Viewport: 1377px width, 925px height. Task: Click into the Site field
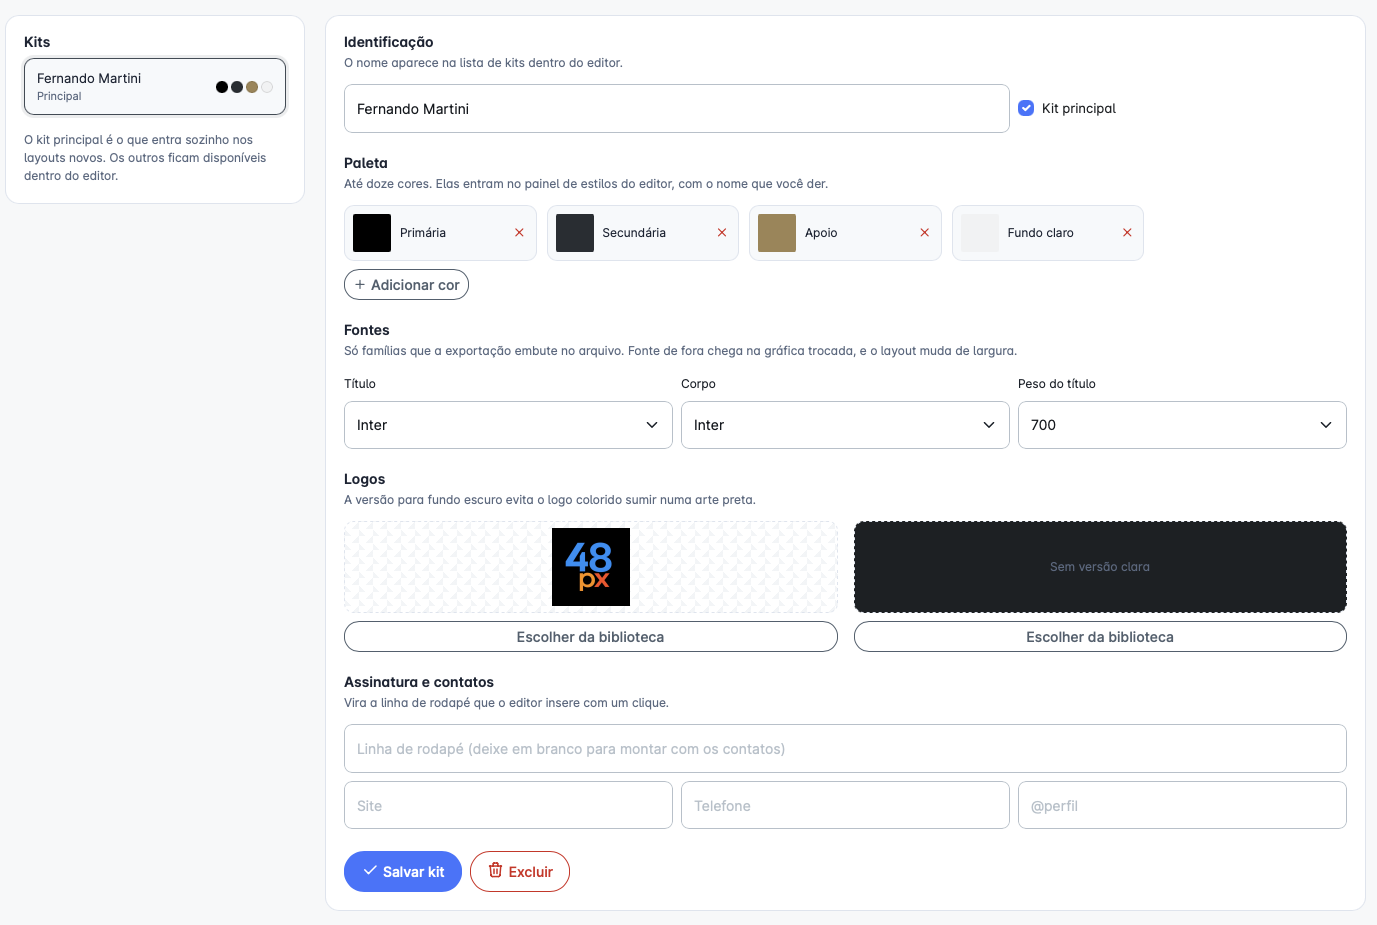pos(508,805)
